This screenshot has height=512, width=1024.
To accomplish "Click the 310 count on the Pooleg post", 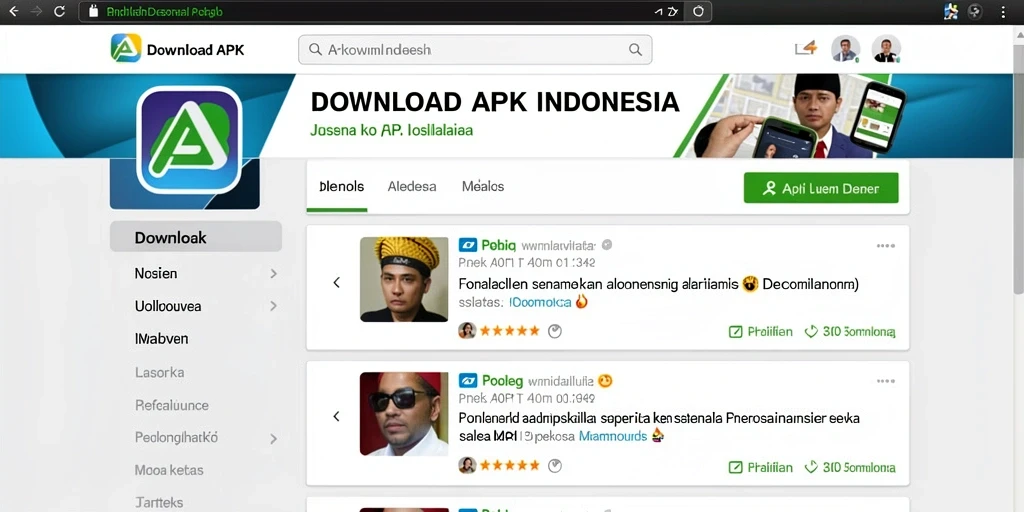I will point(850,467).
